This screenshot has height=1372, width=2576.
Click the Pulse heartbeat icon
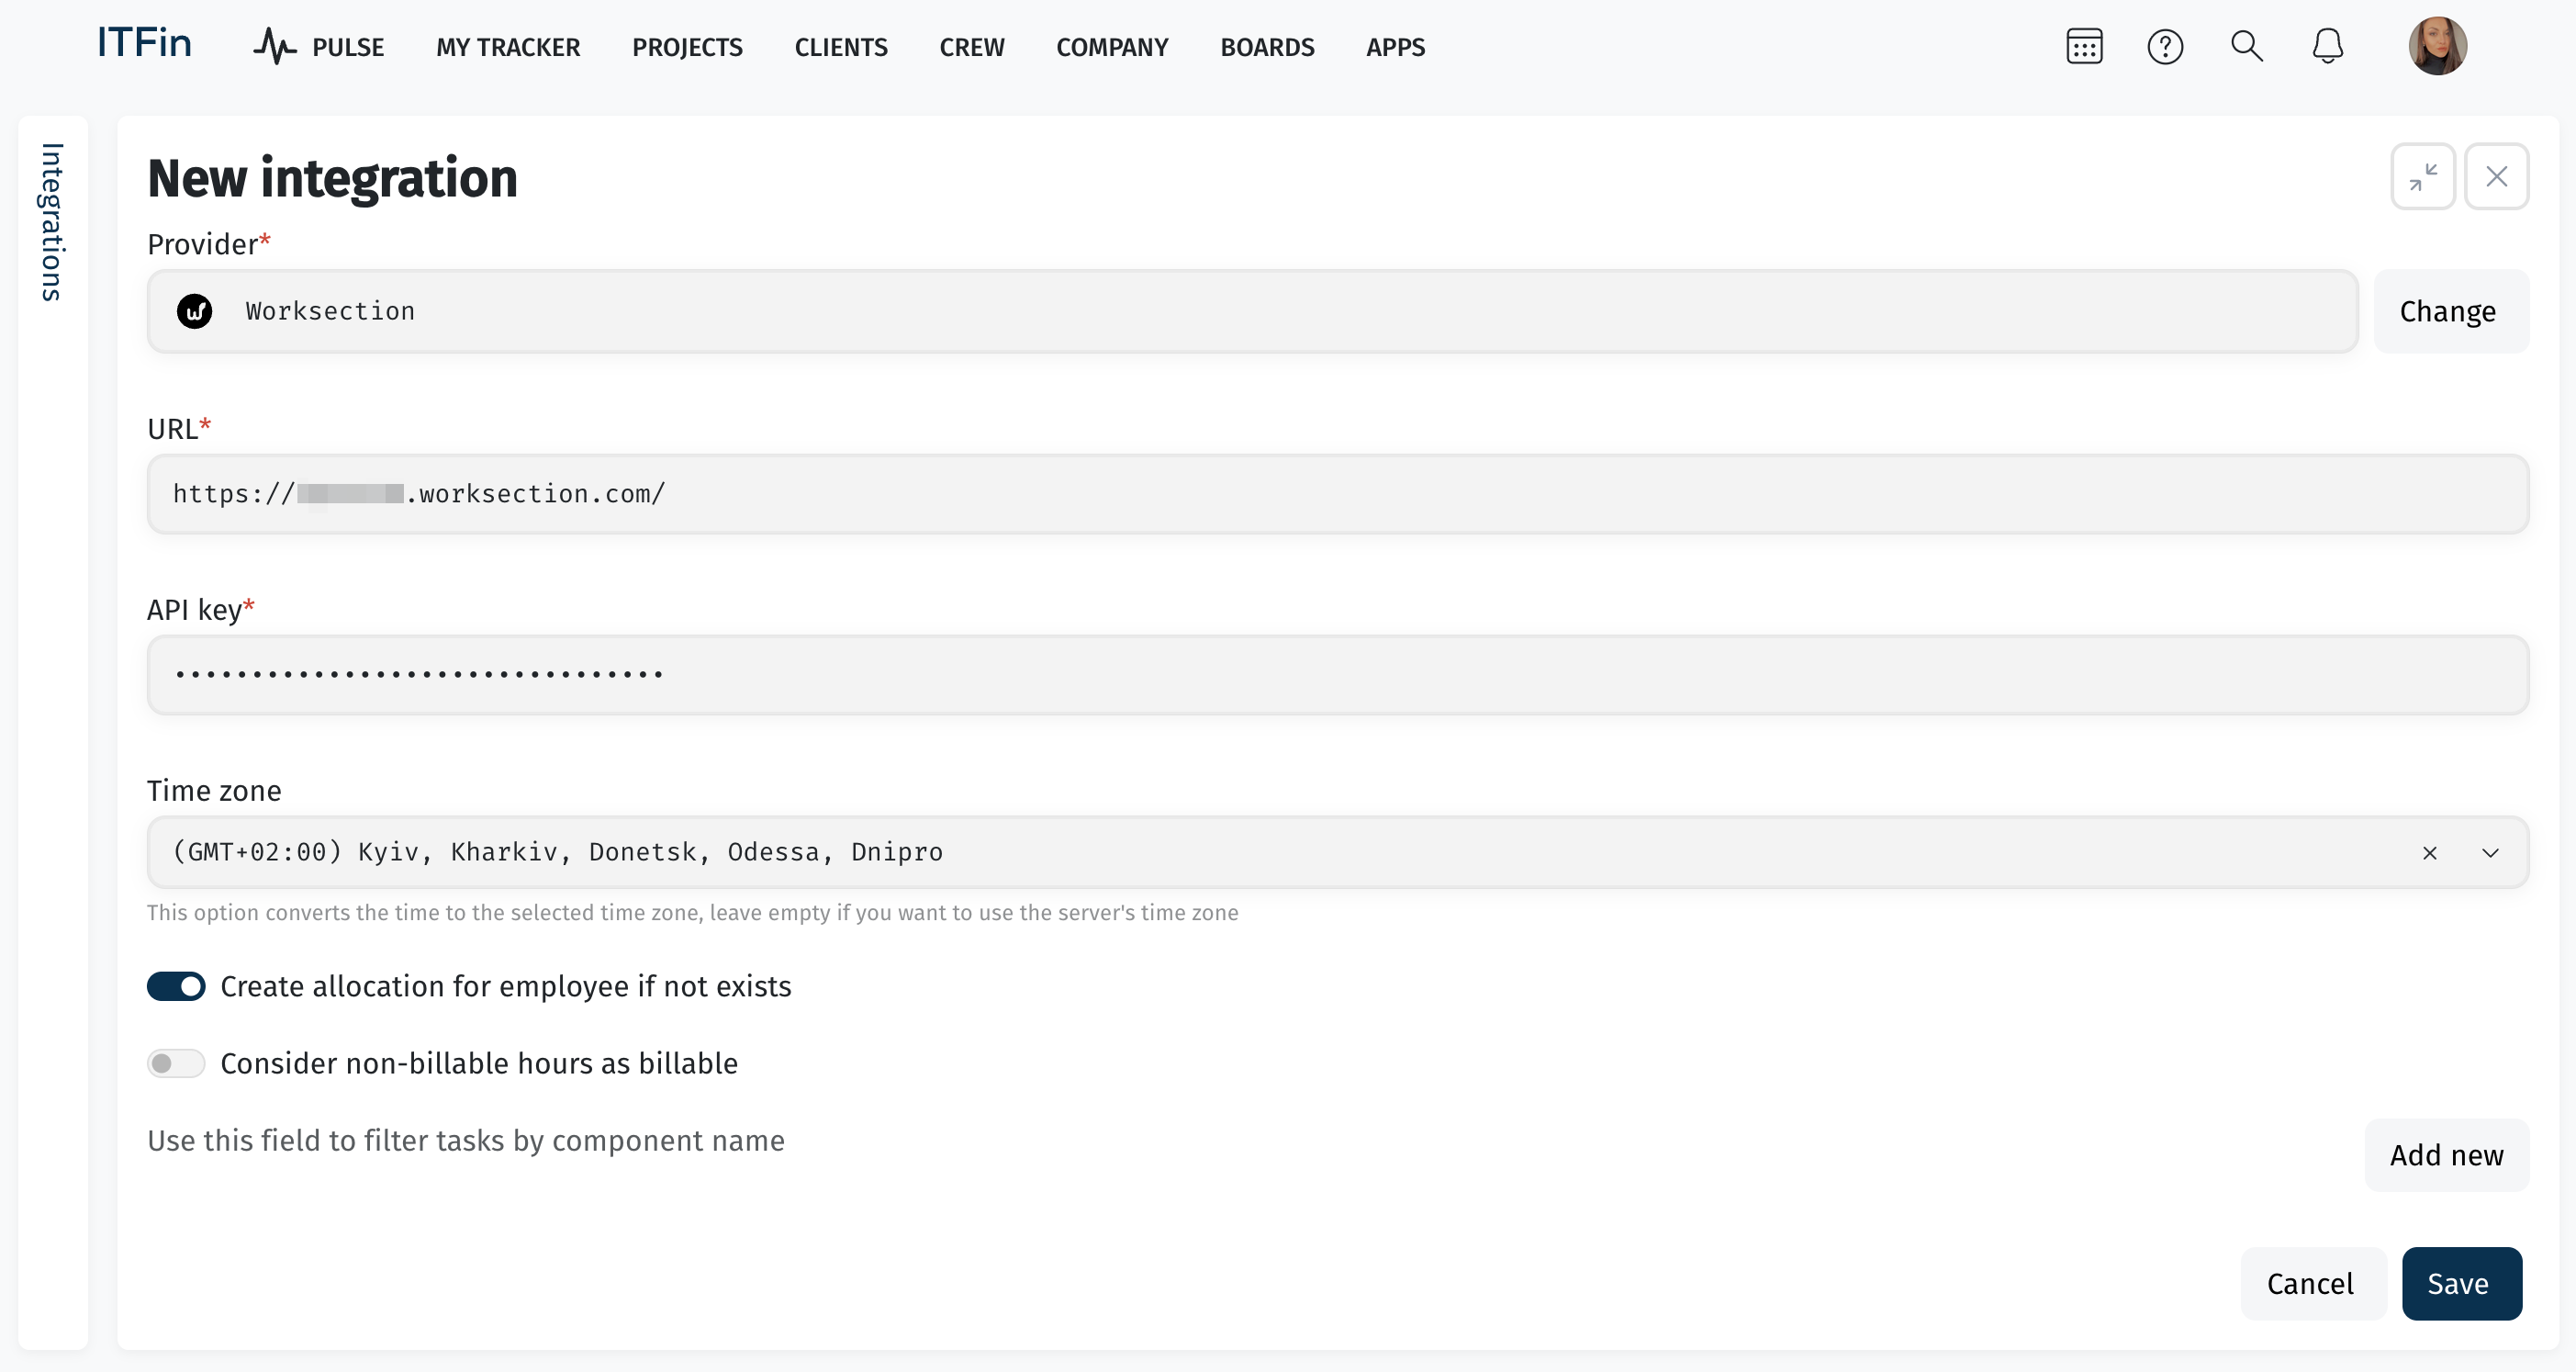click(x=274, y=46)
